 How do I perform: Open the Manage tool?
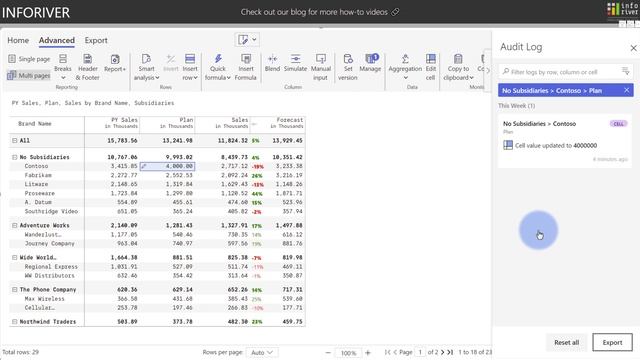point(370,63)
